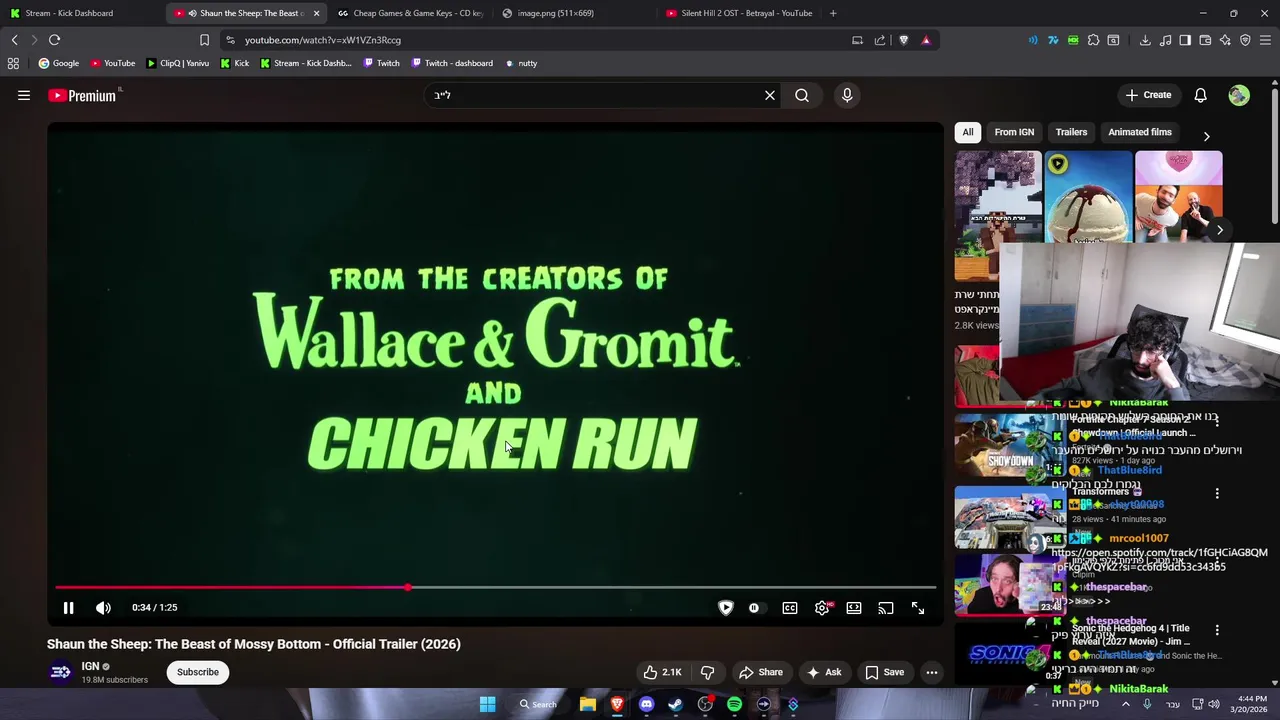Share the video via Share button
This screenshot has width=1280, height=720.
point(761,672)
